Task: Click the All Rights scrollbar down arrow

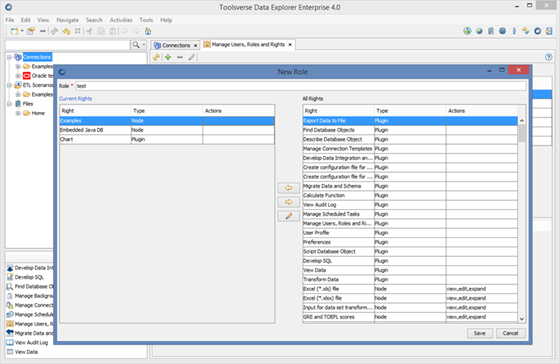Action: point(522,319)
